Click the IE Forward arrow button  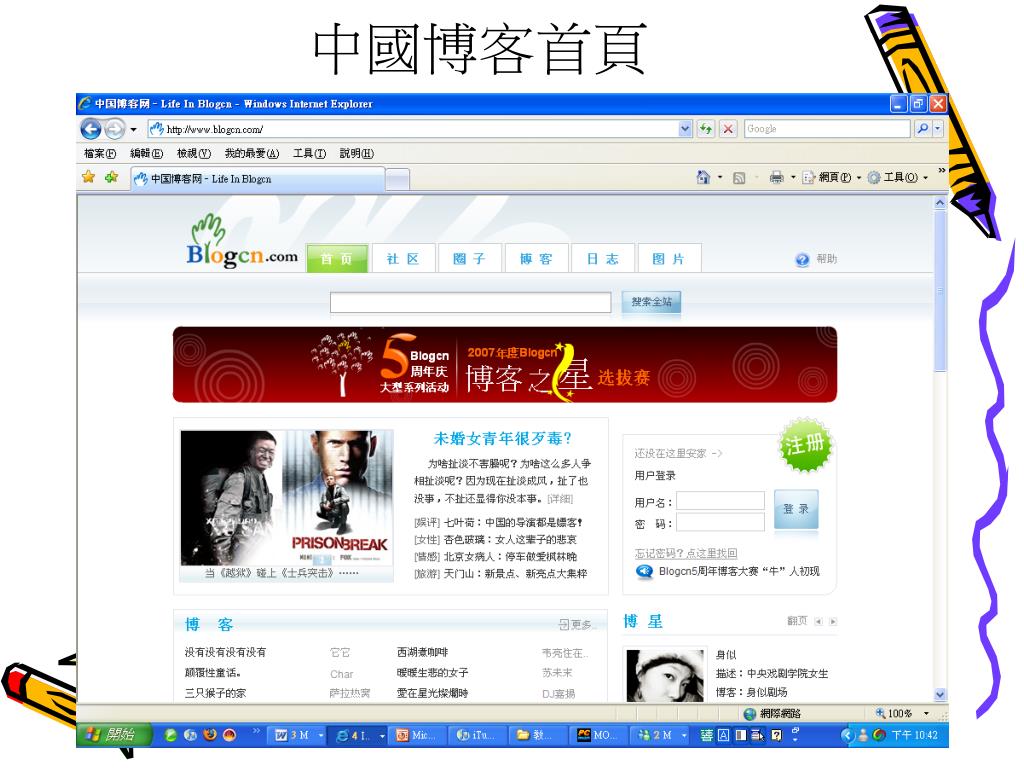pos(115,129)
